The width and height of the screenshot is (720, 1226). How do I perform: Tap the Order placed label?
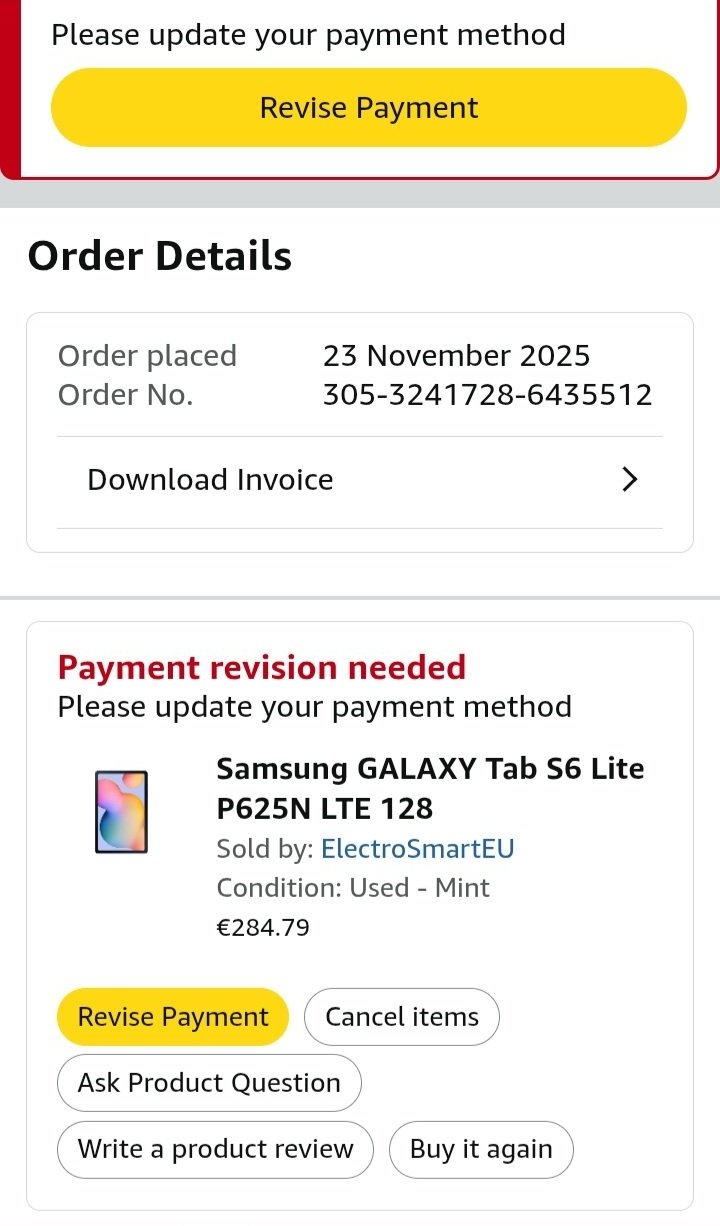(147, 356)
